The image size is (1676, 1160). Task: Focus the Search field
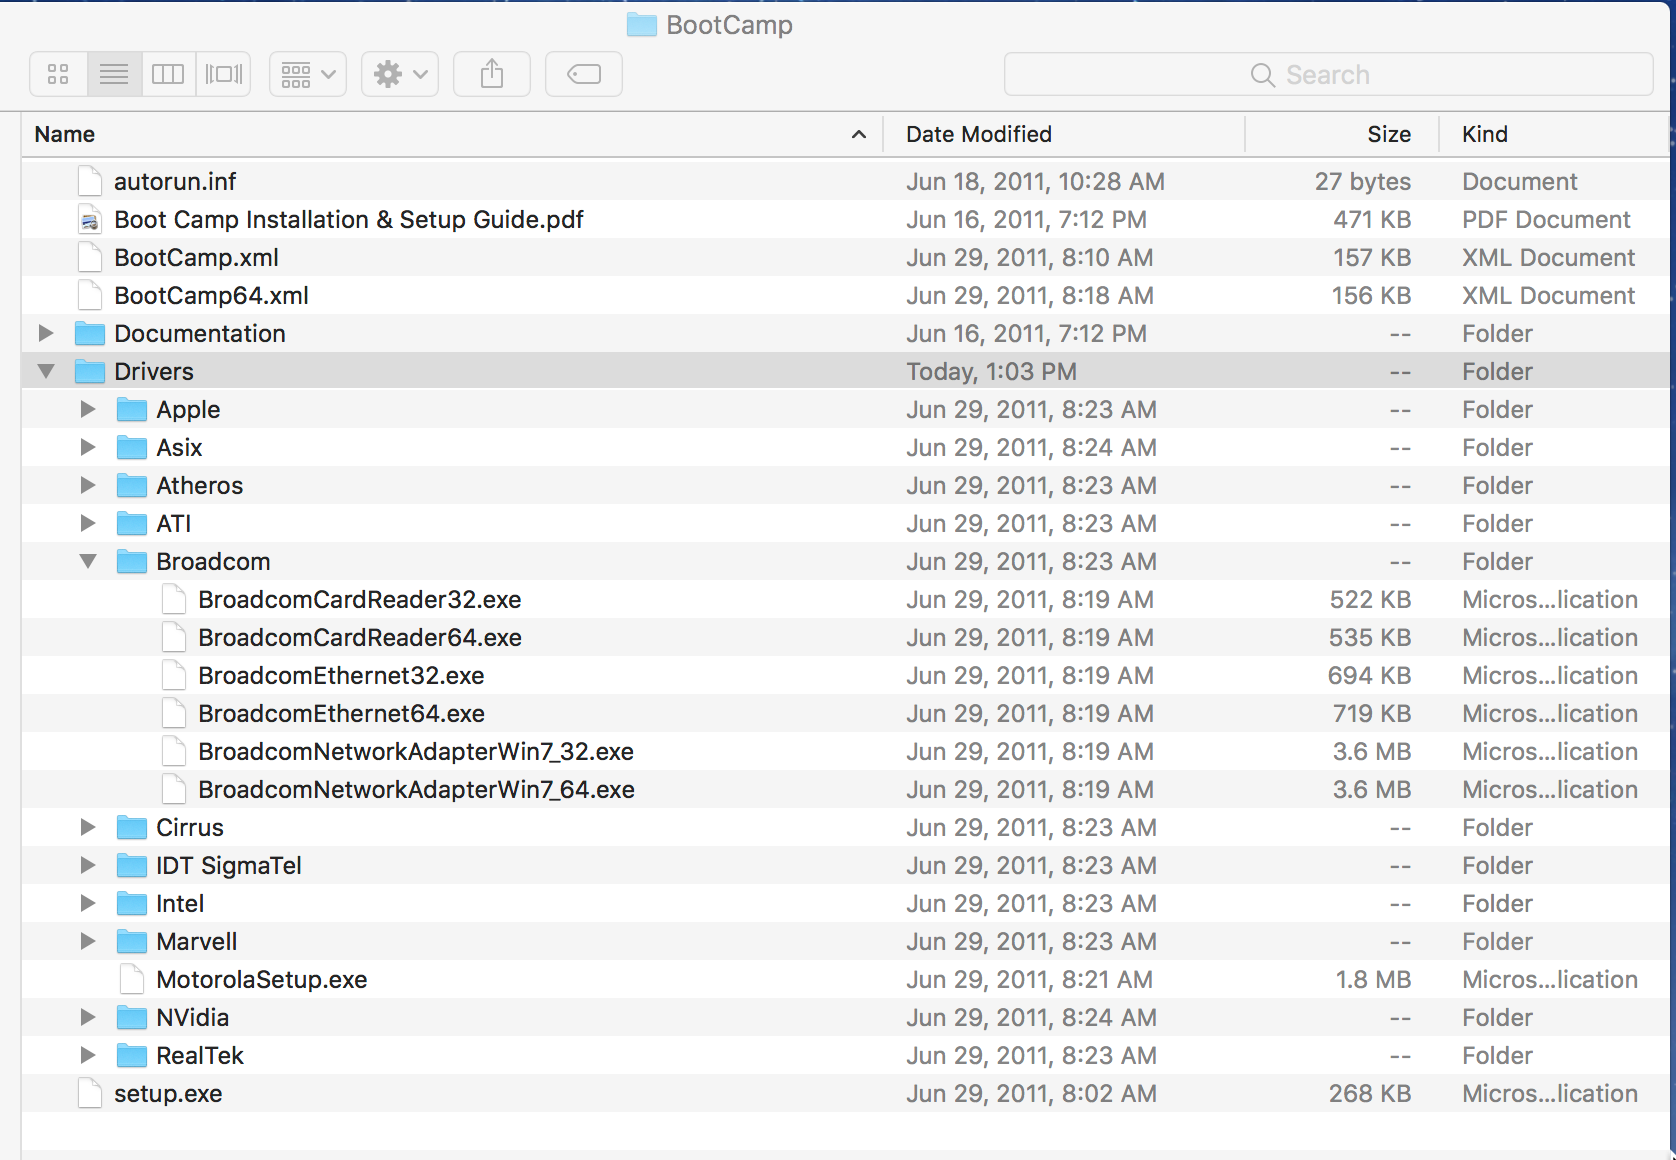pyautogui.click(x=1328, y=74)
